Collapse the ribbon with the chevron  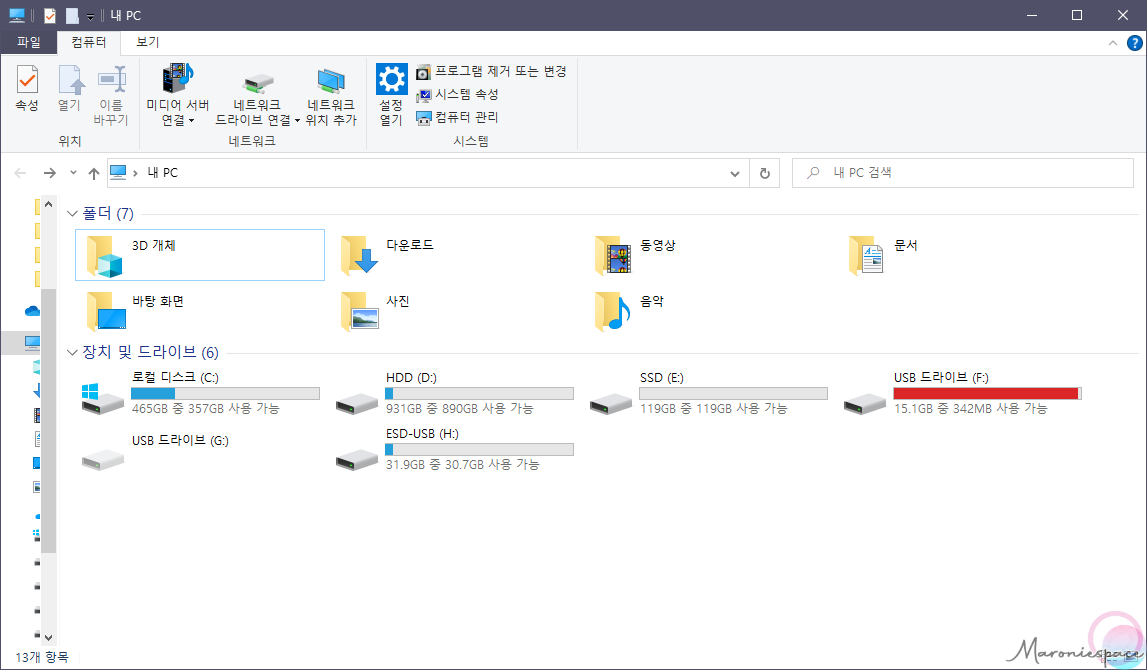point(1113,43)
